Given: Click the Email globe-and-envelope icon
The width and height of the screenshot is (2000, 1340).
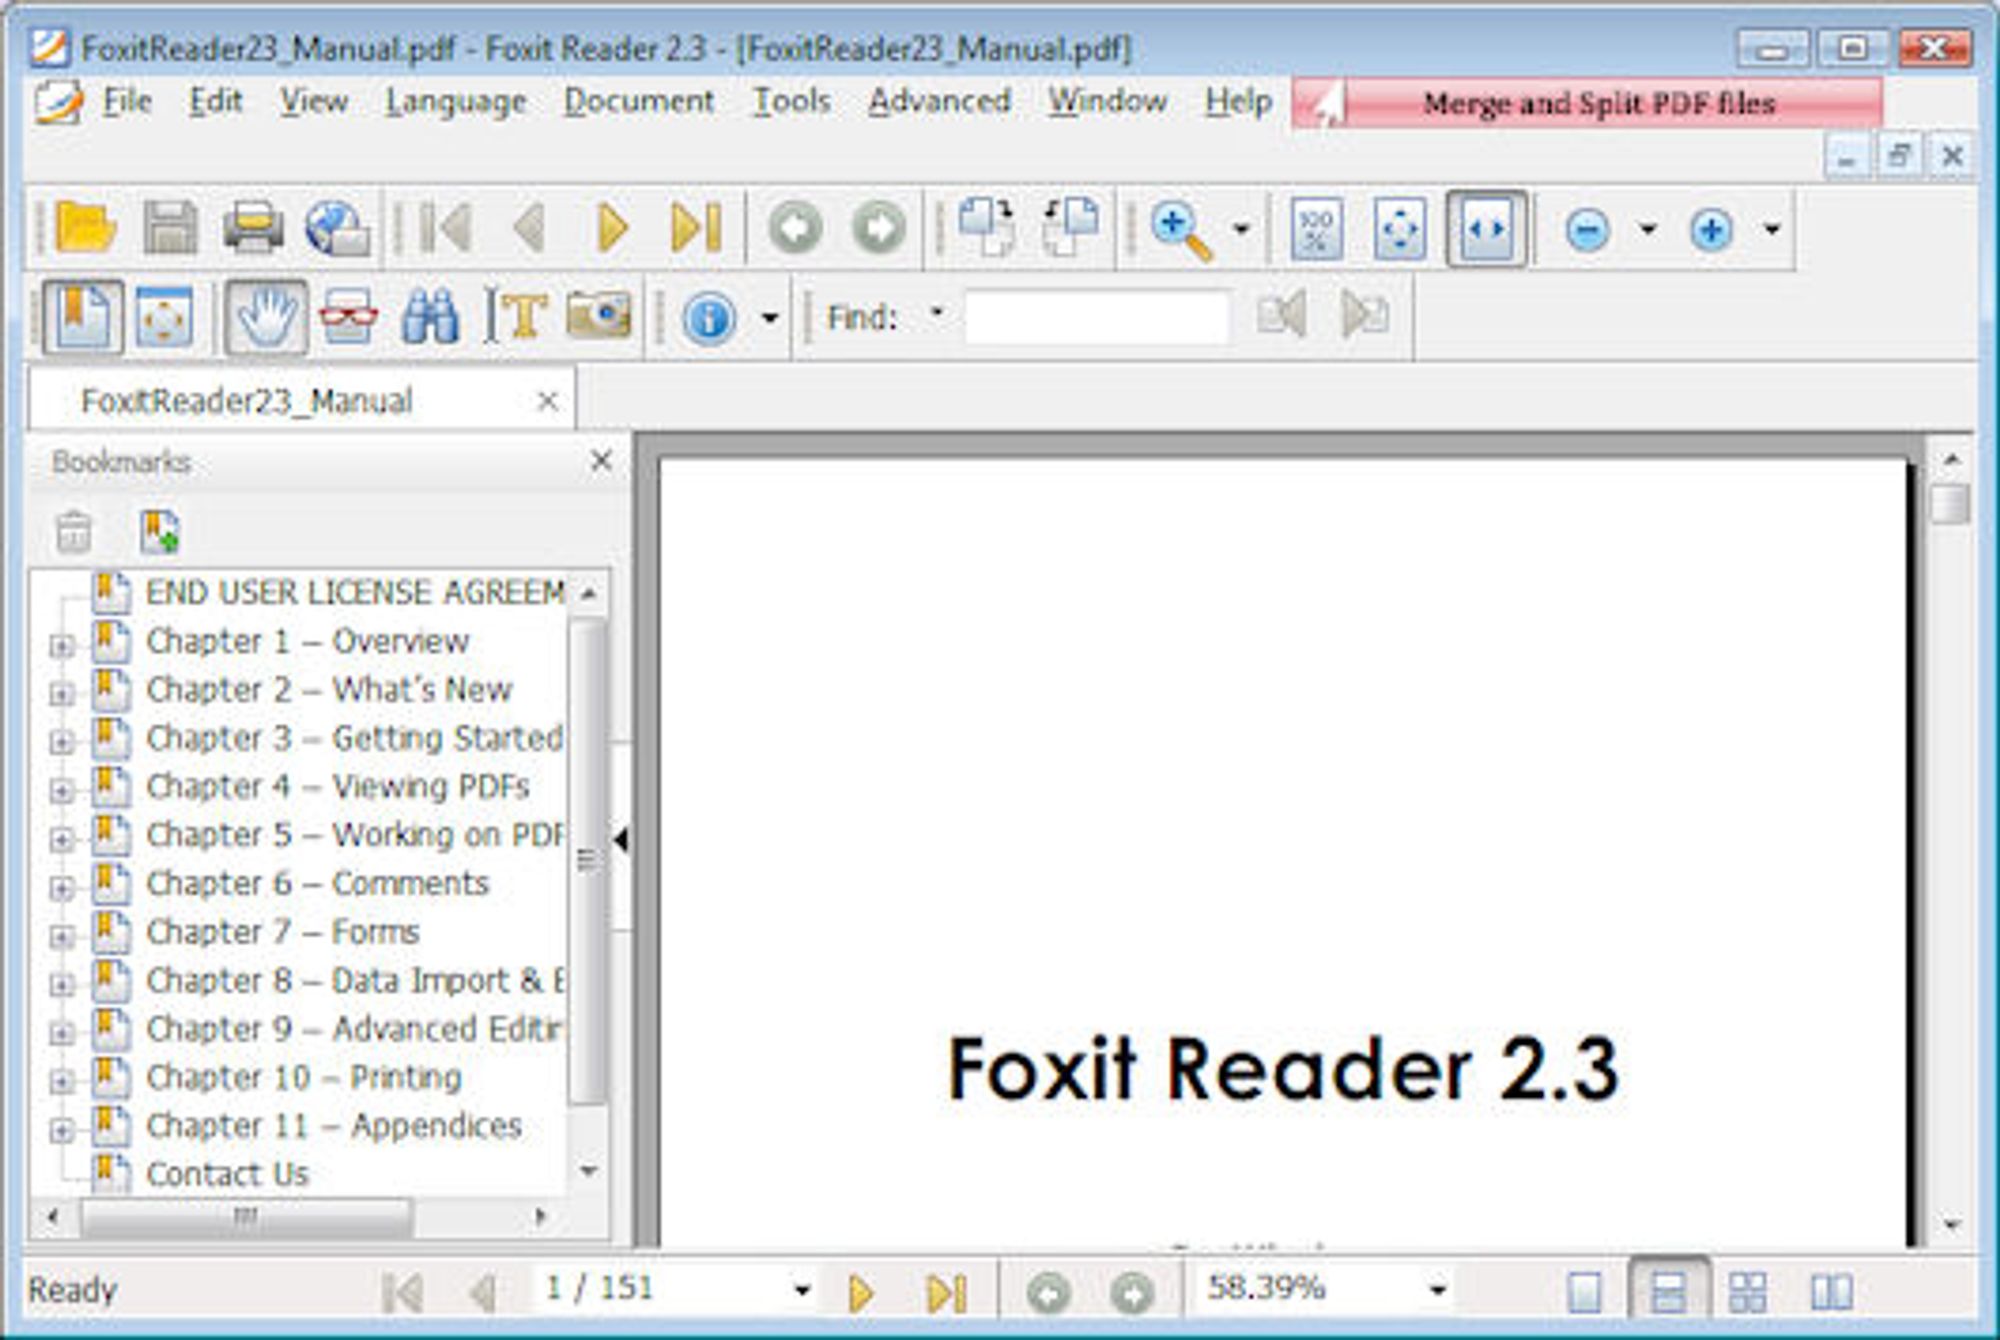Looking at the screenshot, I should 337,228.
